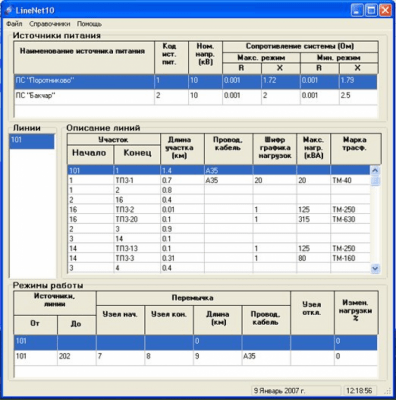Image resolution: width=396 pixels, height=400 pixels.
Task: Open the Помощь menu
Action: click(x=89, y=24)
